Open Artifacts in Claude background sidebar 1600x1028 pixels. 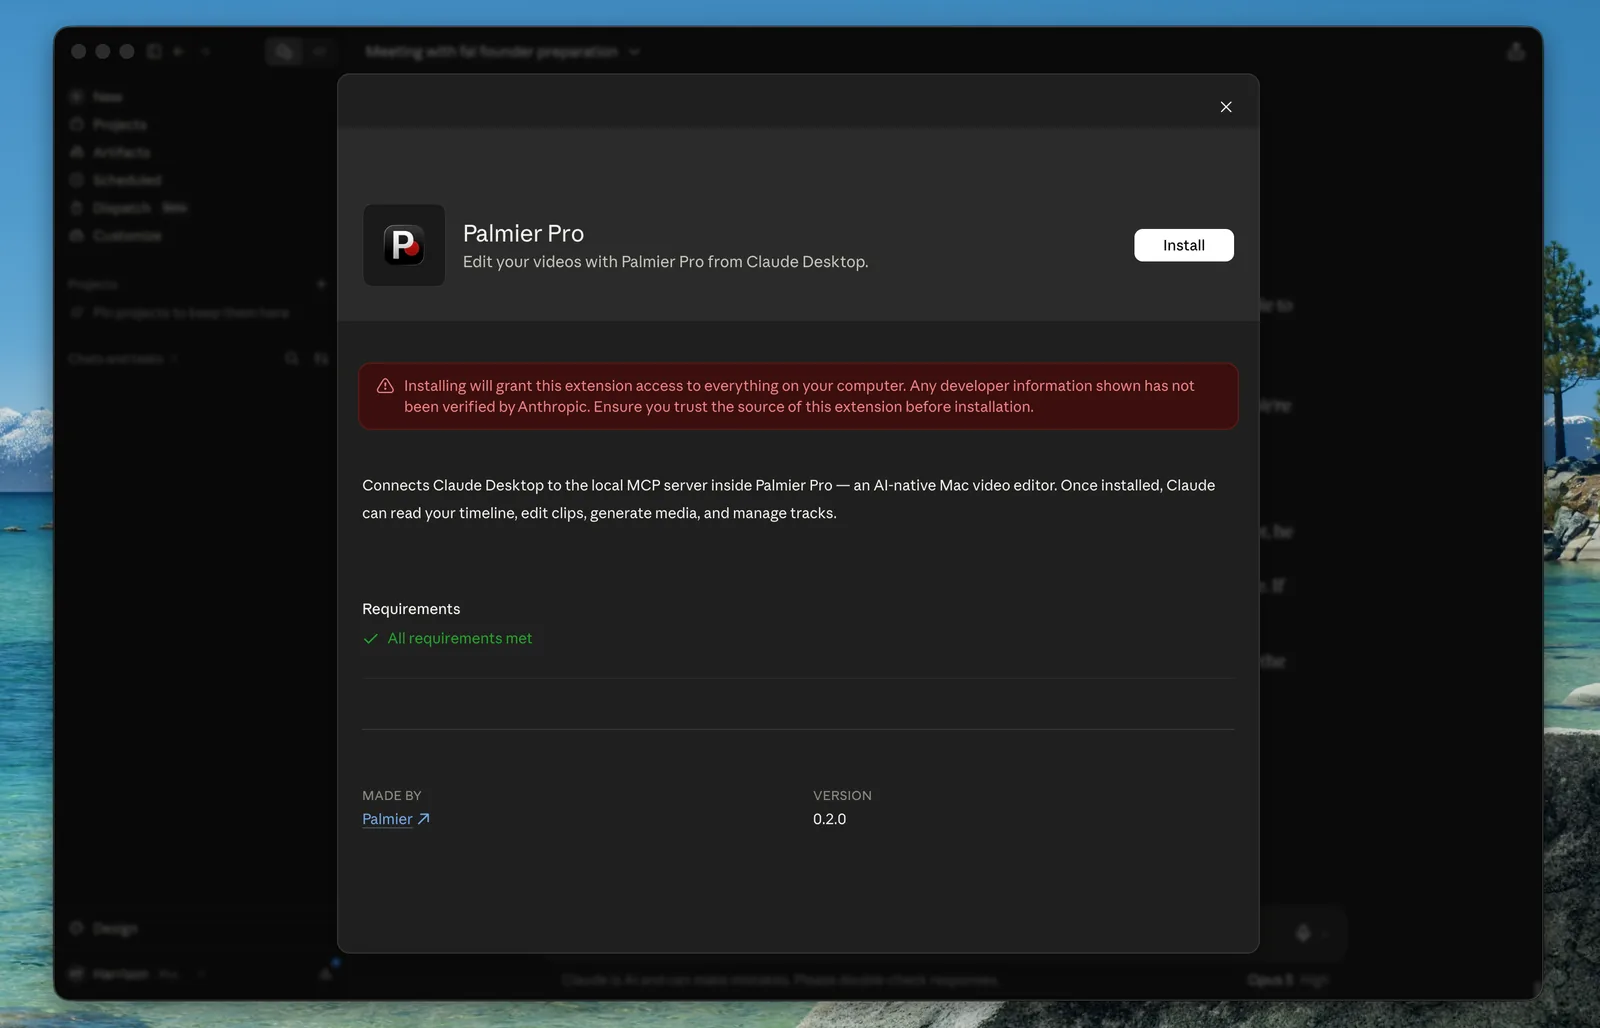point(110,152)
